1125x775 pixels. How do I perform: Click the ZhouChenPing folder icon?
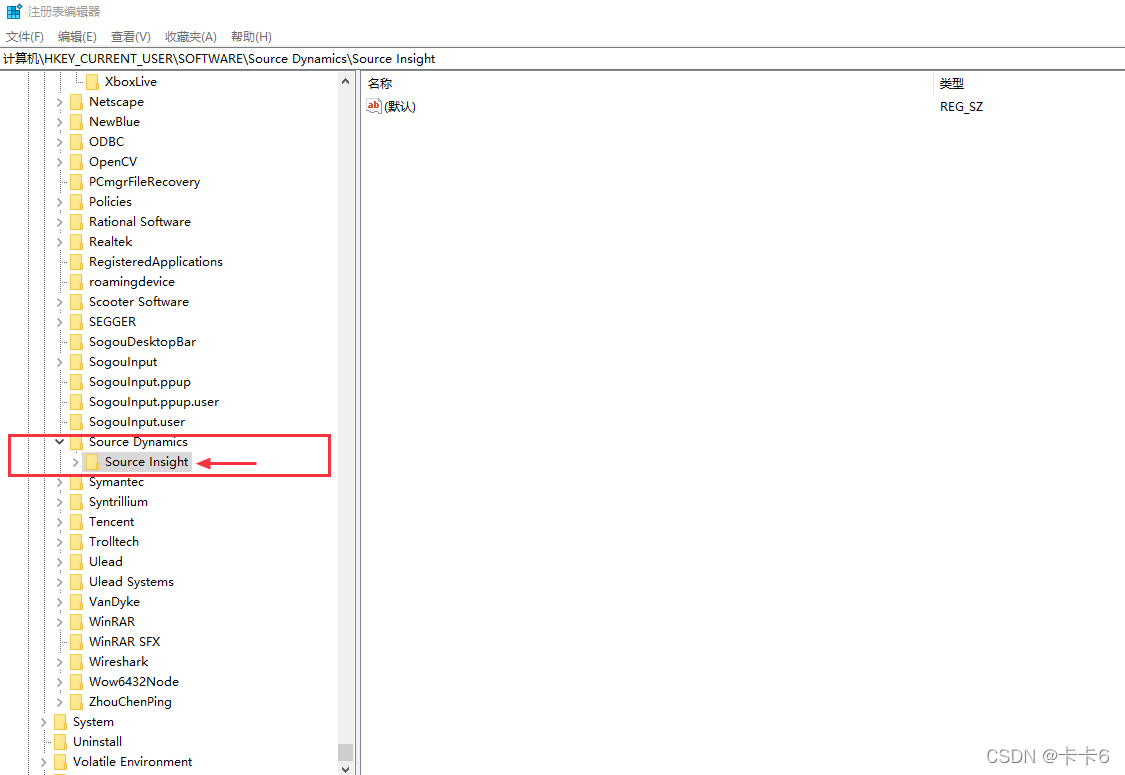click(77, 703)
